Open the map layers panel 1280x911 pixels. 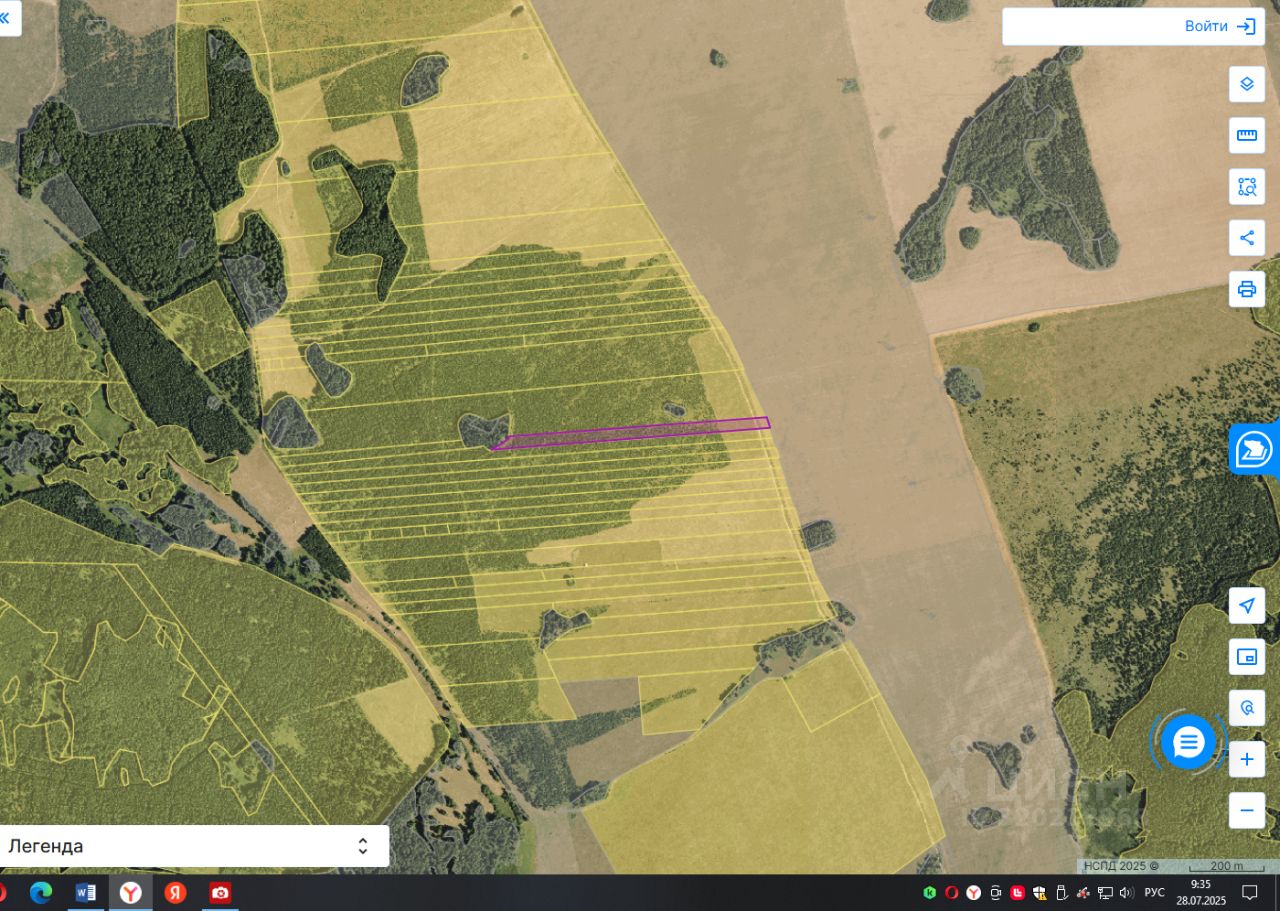coord(1246,84)
